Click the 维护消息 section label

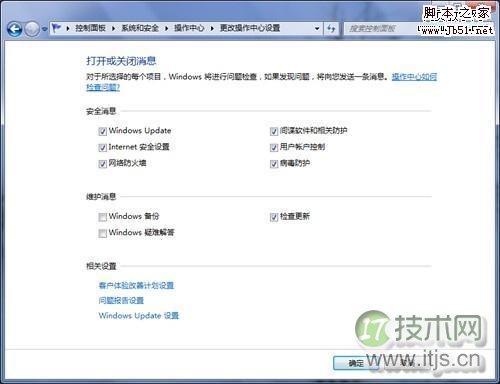[101, 197]
